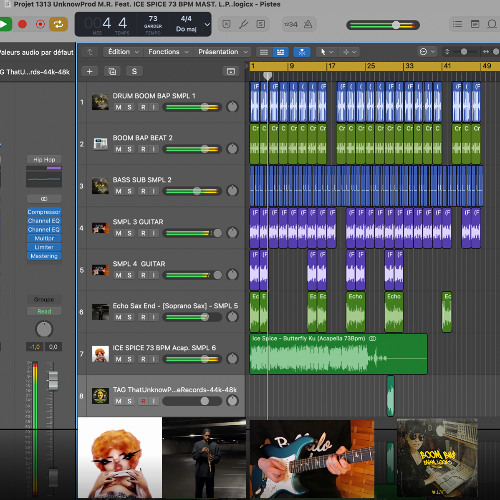Viewport: 500px width, 500px height.
Task: Open the List Editors icon
Action: tap(457, 24)
